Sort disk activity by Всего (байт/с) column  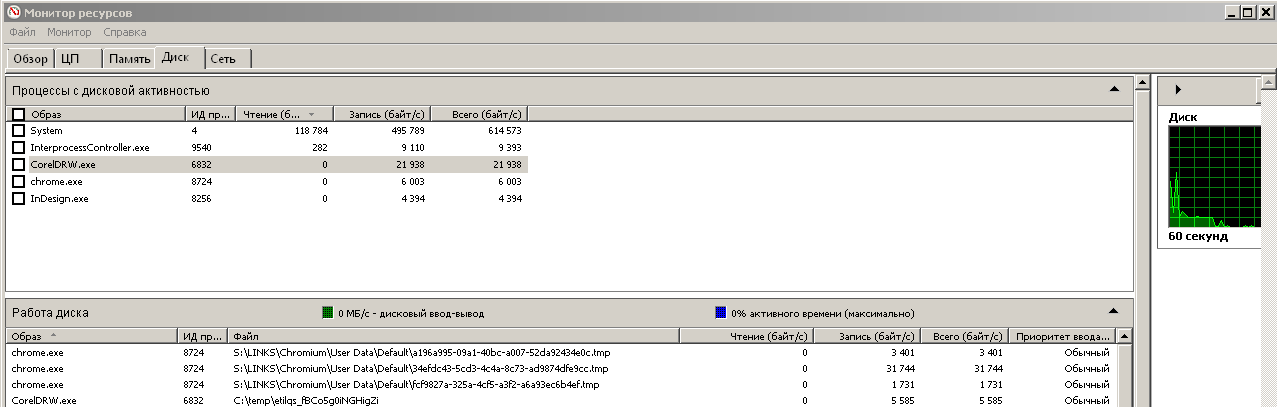[964, 336]
